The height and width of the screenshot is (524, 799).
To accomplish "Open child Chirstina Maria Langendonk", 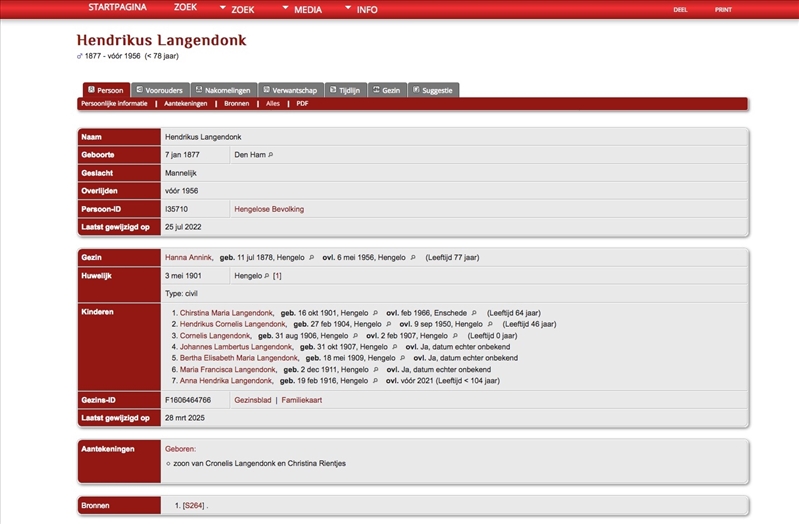I will pyautogui.click(x=226, y=313).
